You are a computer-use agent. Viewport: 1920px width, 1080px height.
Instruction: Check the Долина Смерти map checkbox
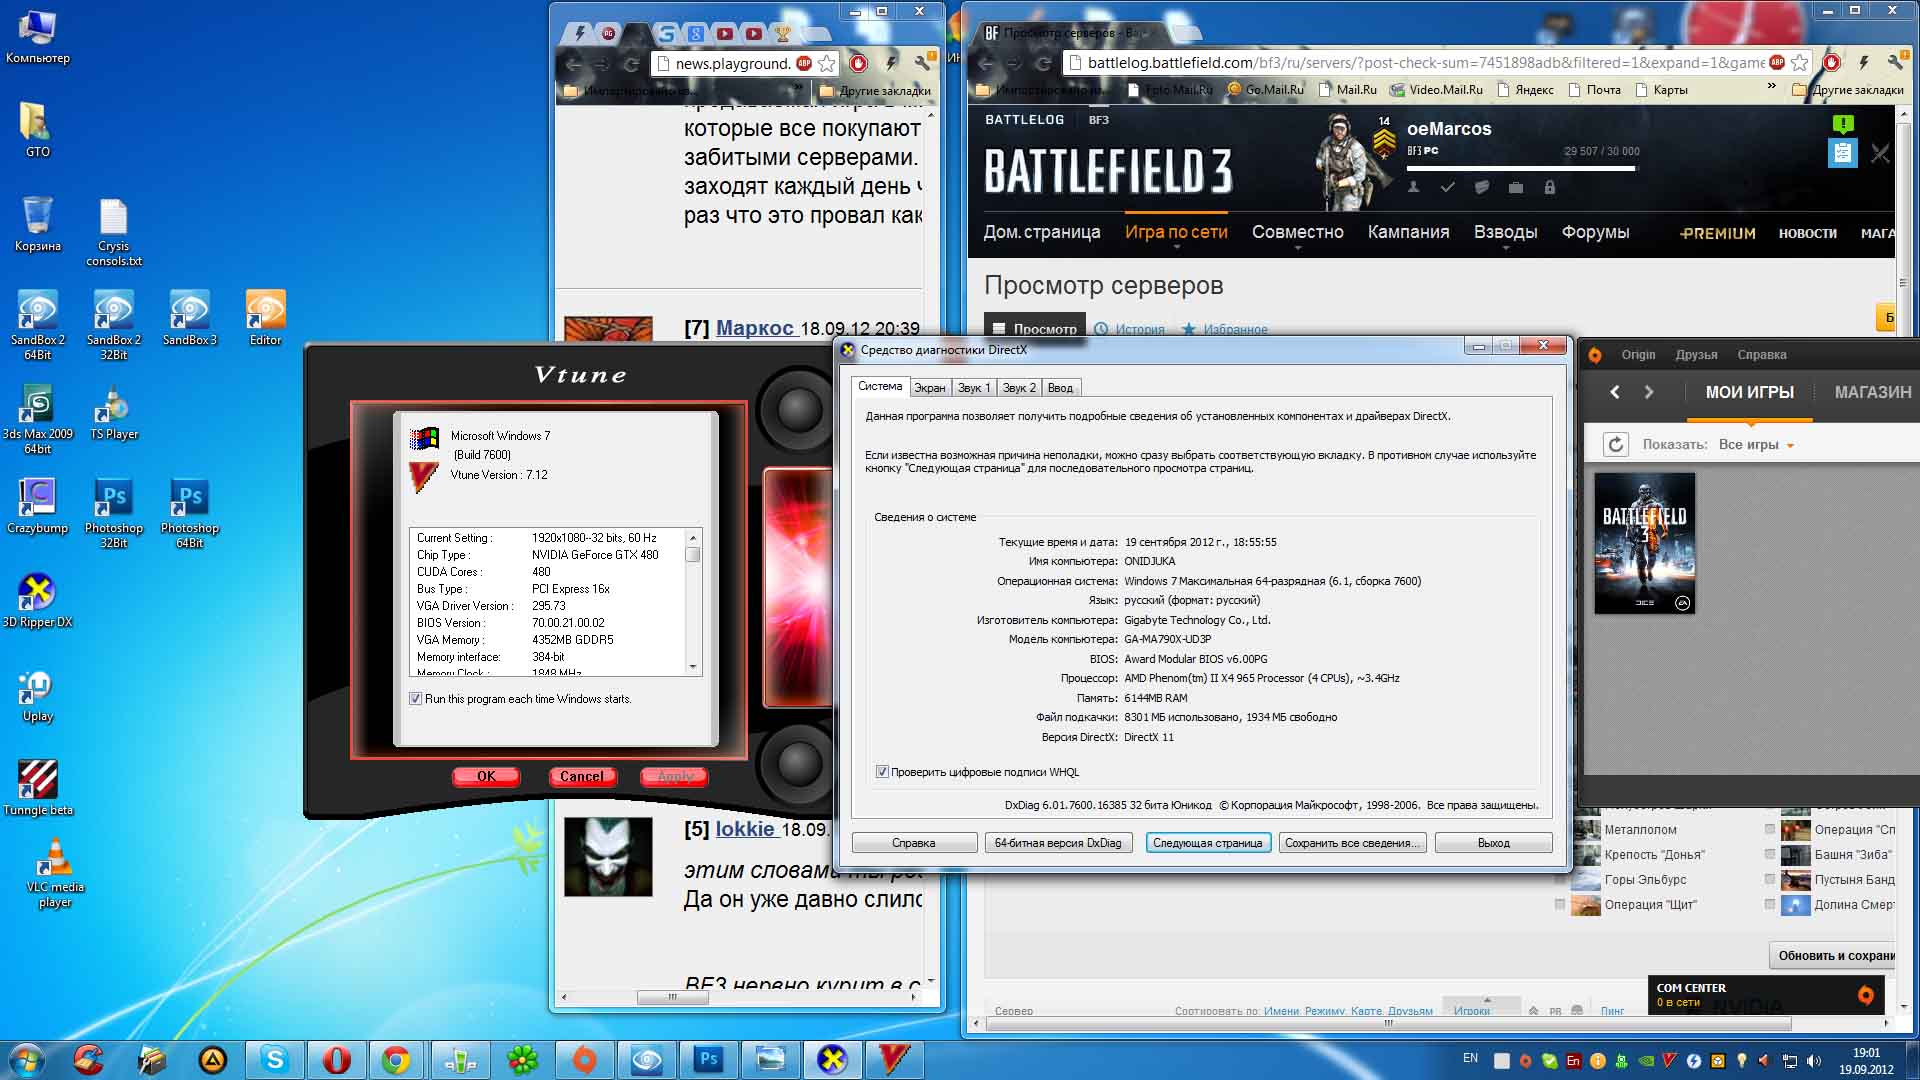tap(1770, 904)
